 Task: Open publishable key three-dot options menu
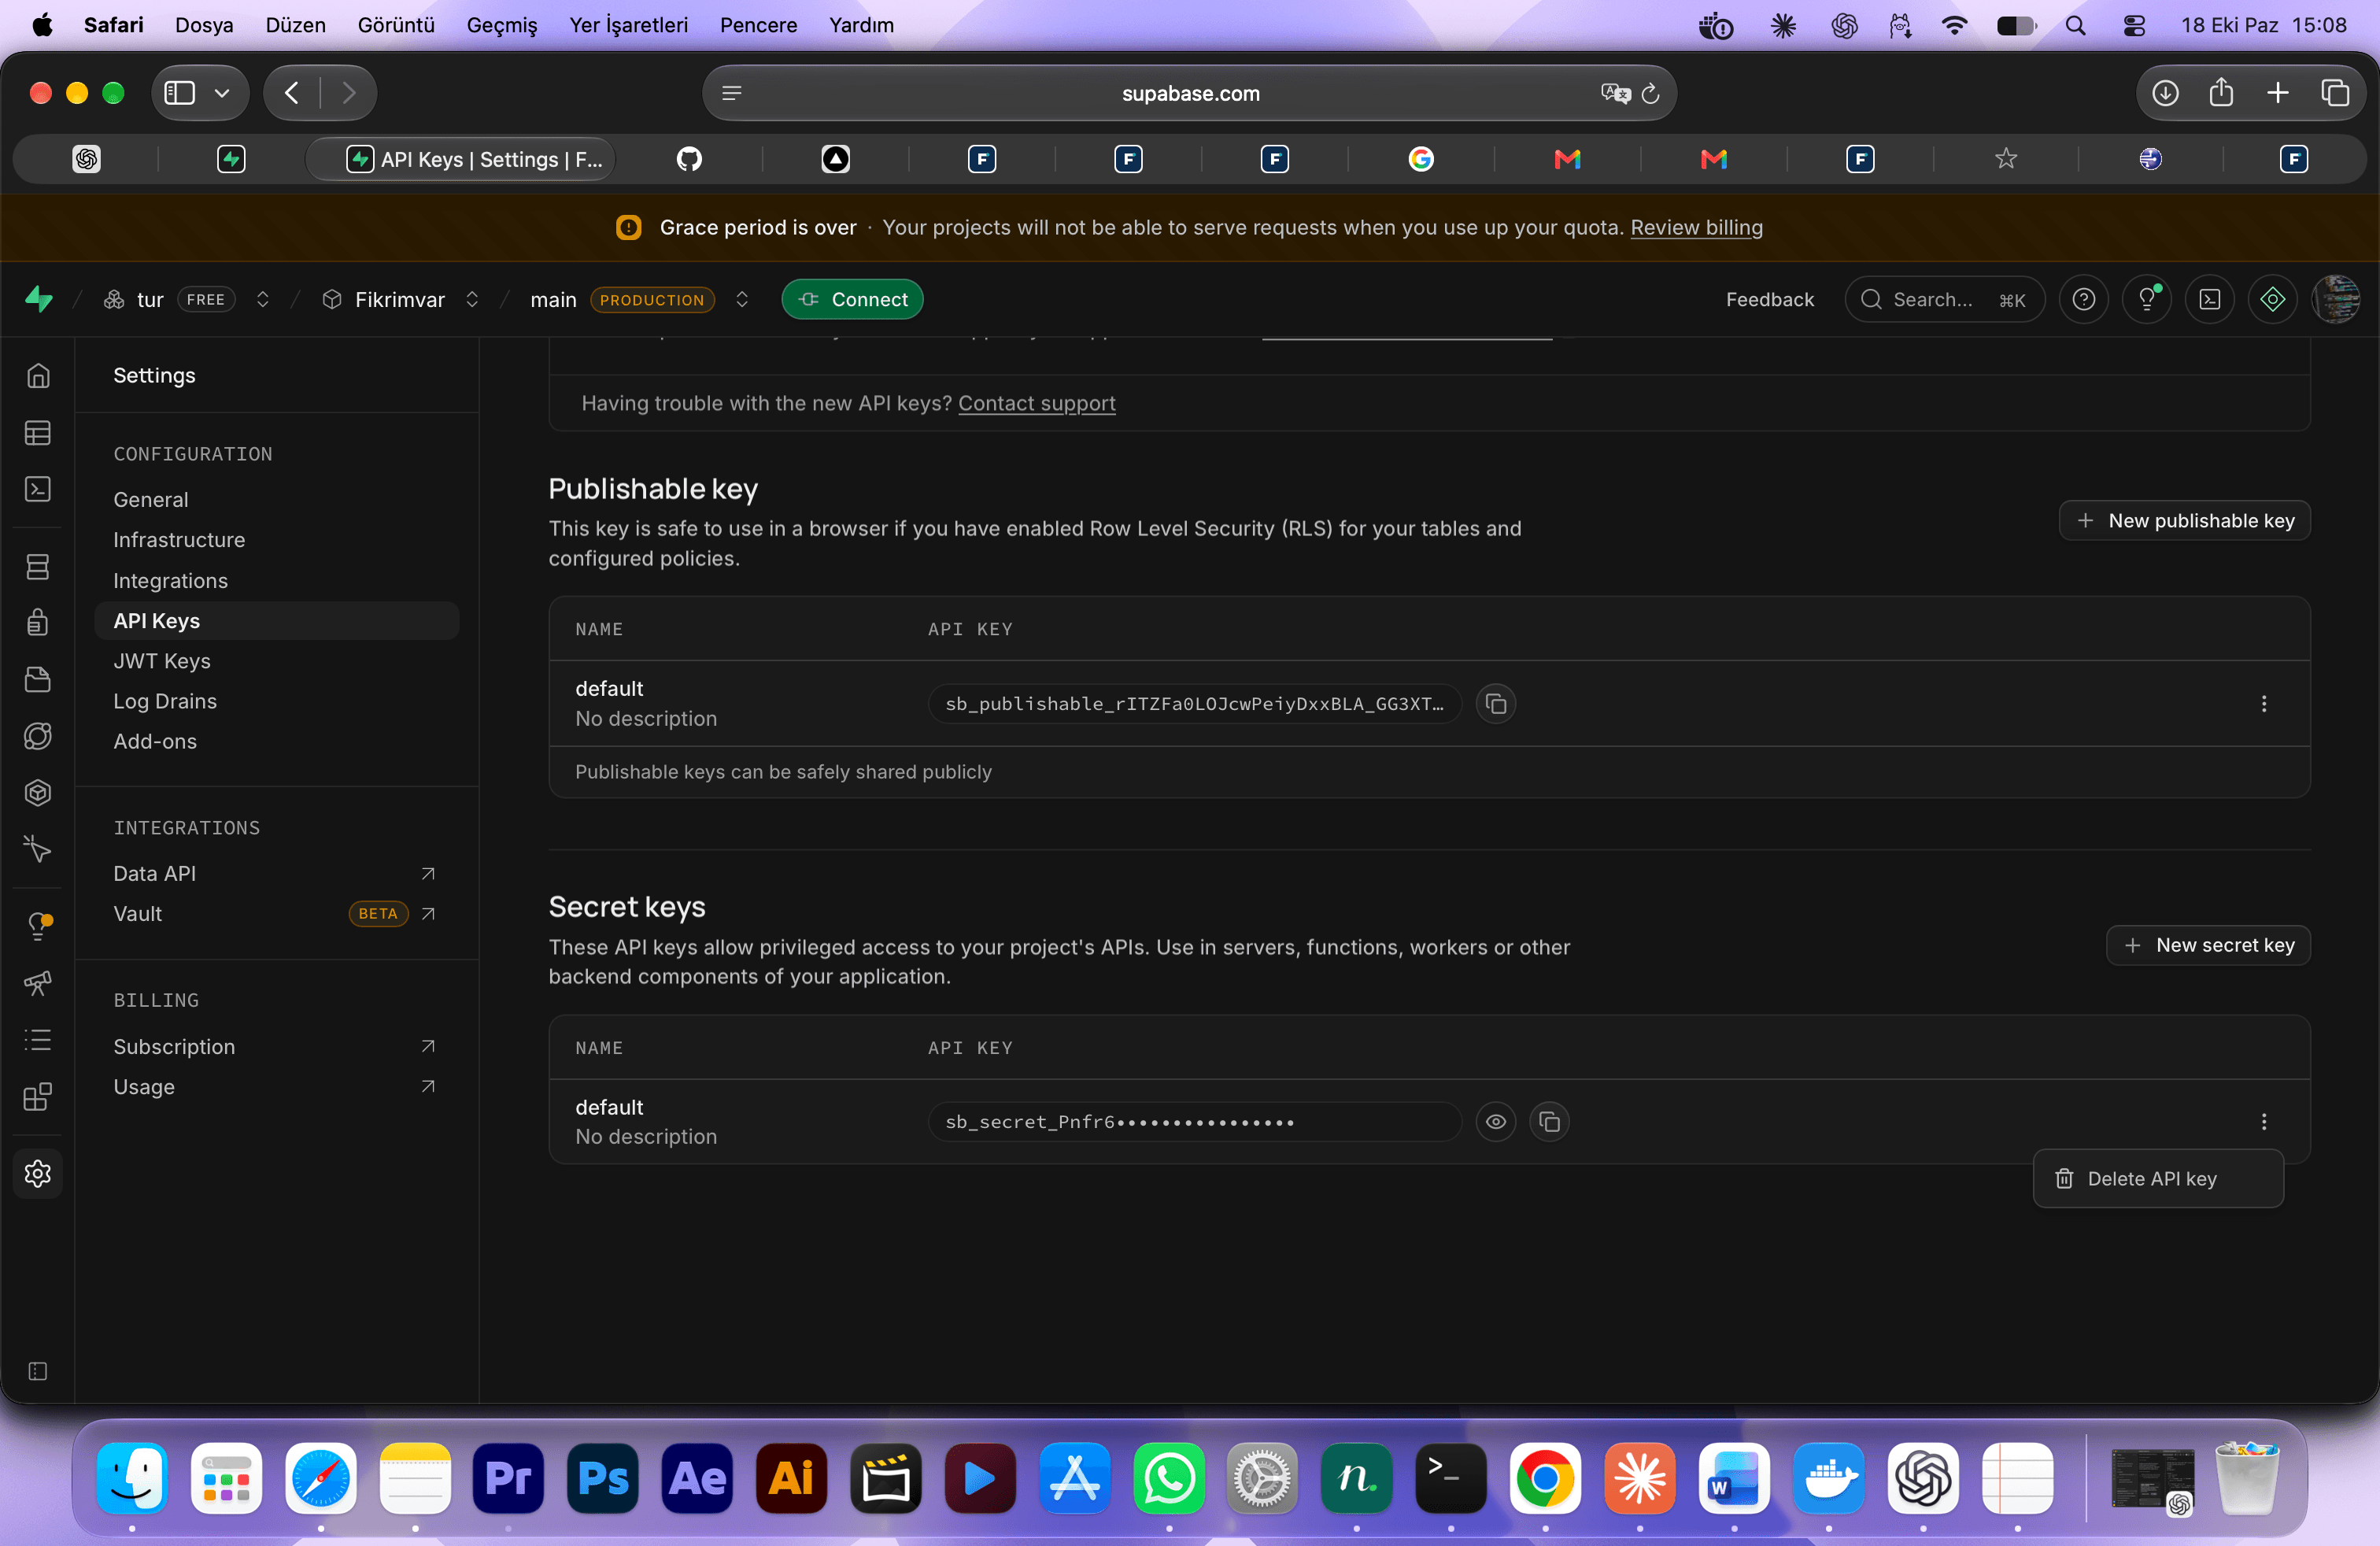tap(2264, 704)
